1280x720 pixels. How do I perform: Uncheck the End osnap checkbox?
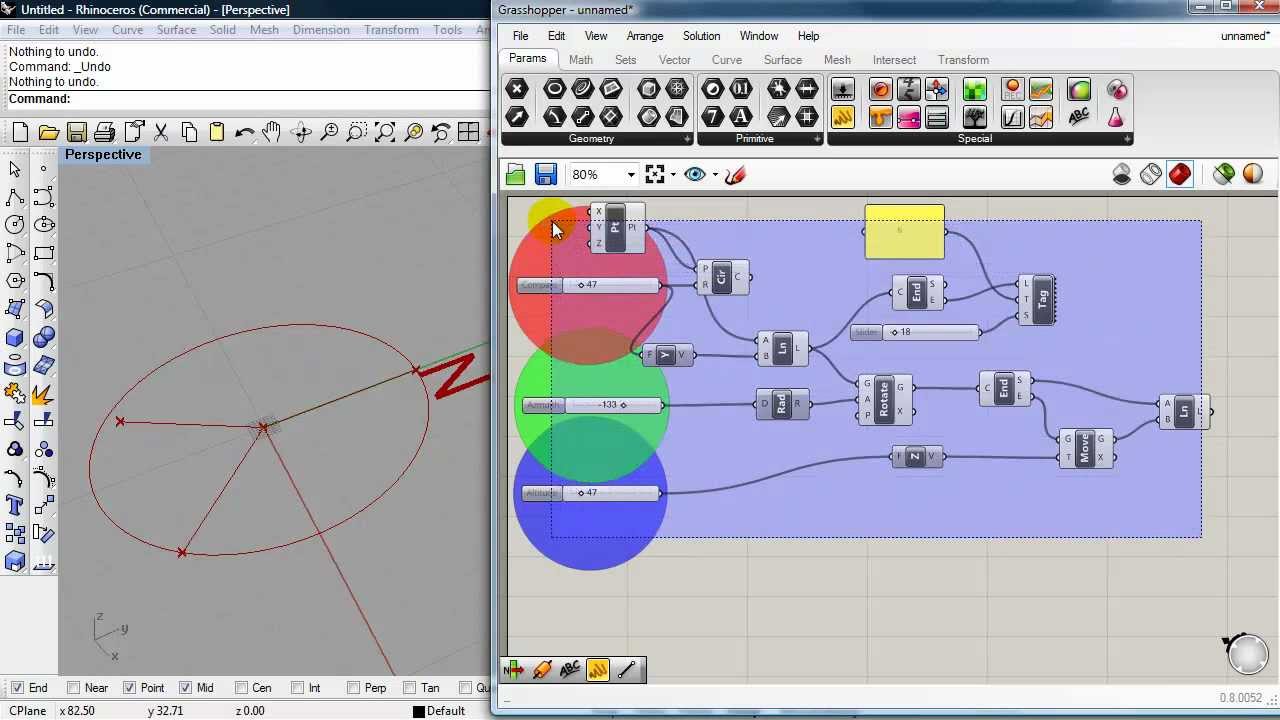point(17,688)
